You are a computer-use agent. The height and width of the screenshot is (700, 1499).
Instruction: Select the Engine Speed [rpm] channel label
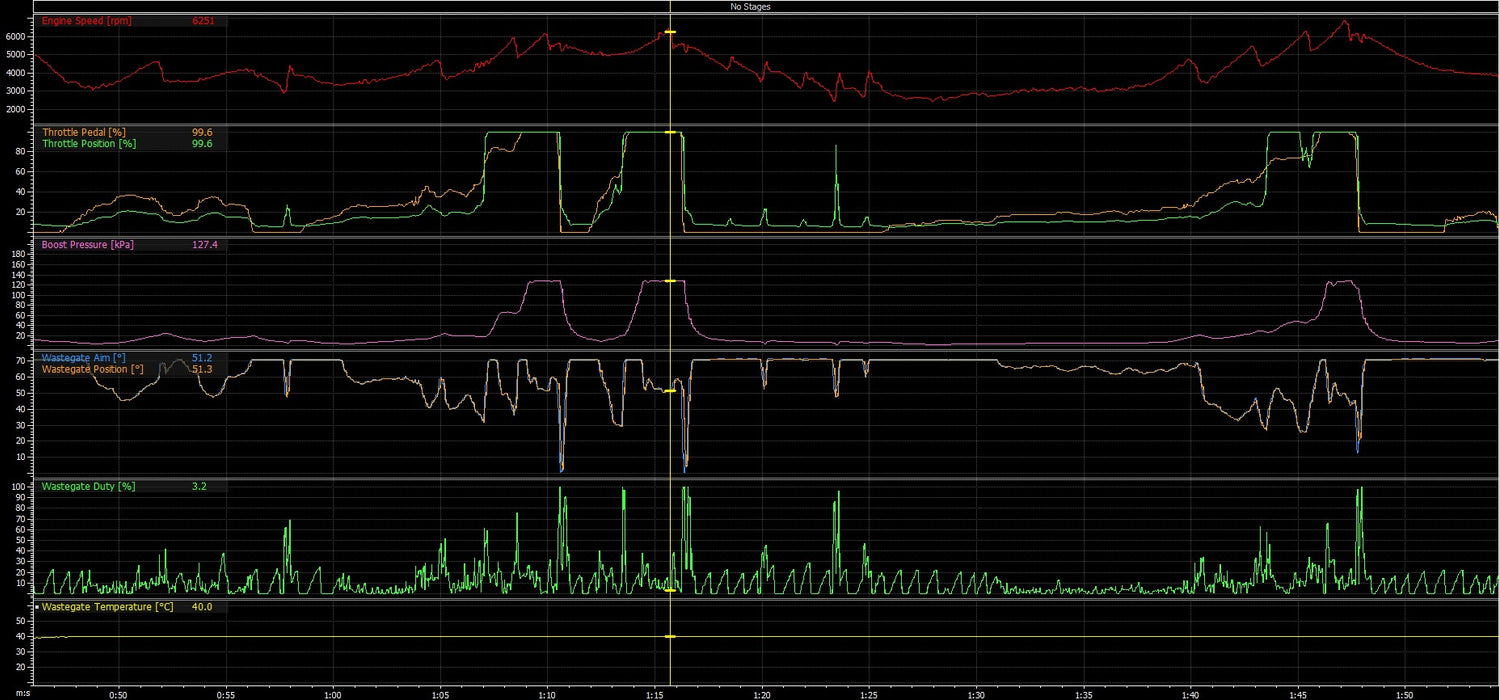tap(87, 21)
